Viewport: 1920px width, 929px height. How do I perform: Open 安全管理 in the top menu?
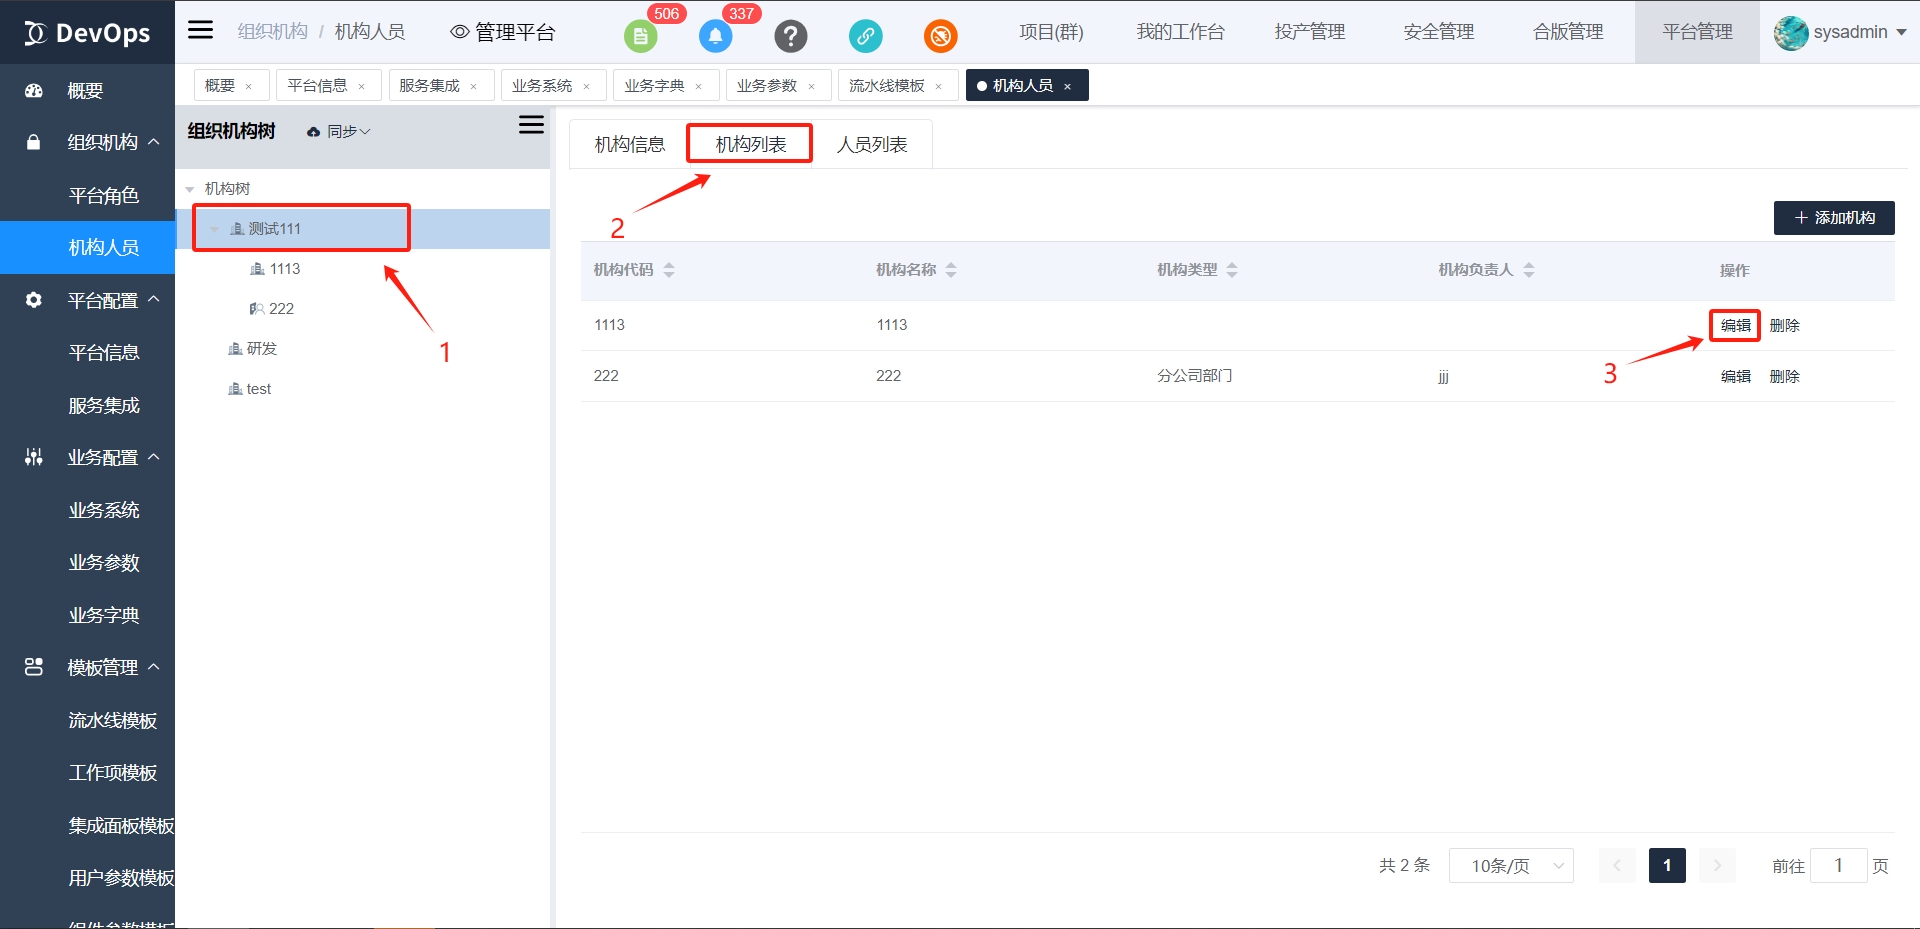(1438, 32)
